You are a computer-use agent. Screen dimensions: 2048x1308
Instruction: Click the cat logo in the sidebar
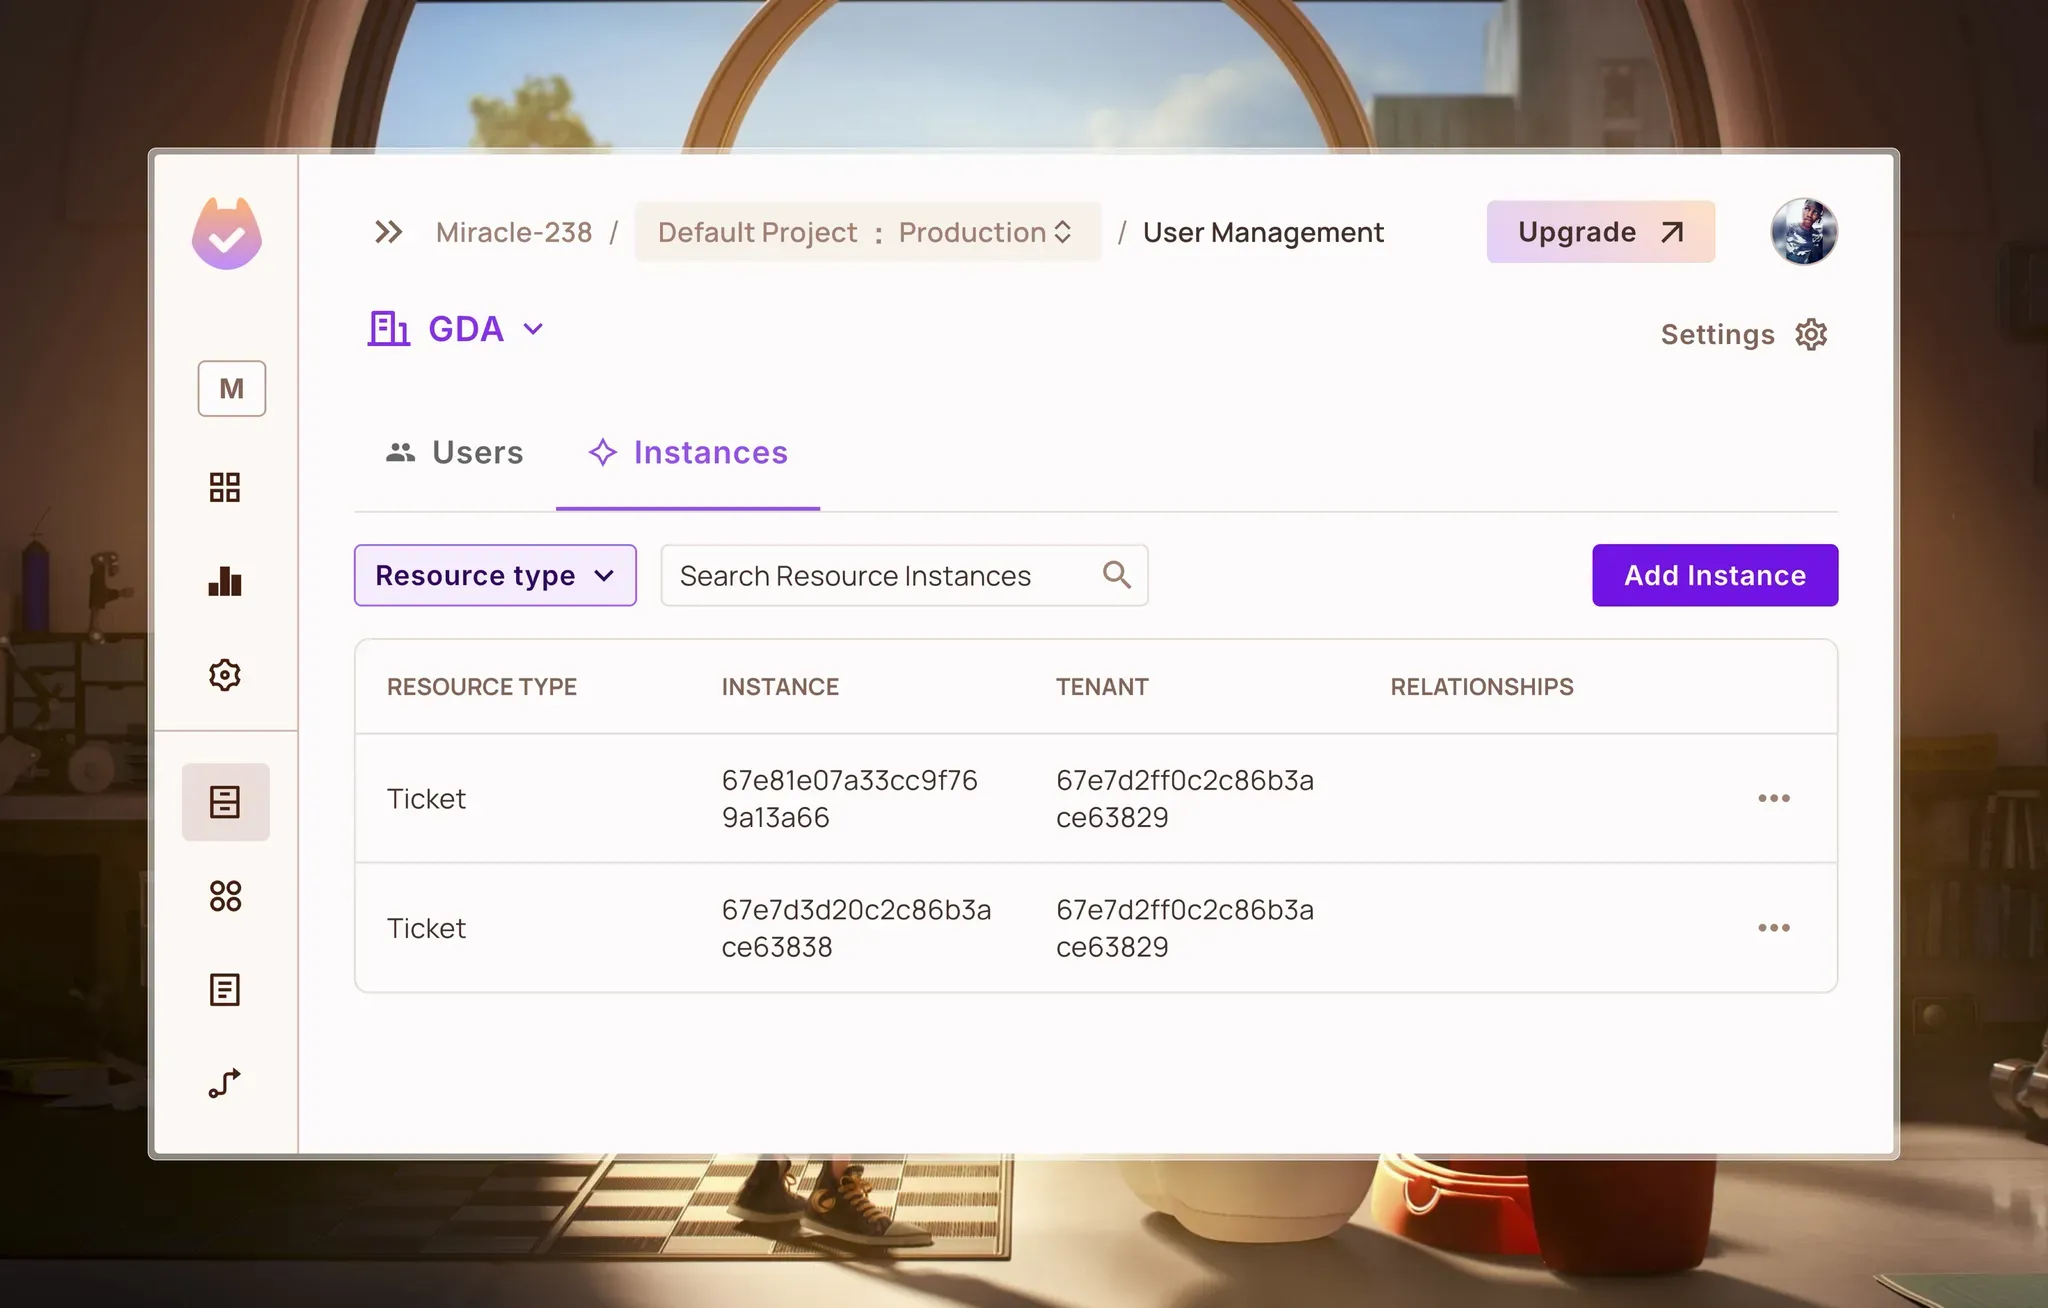227,234
